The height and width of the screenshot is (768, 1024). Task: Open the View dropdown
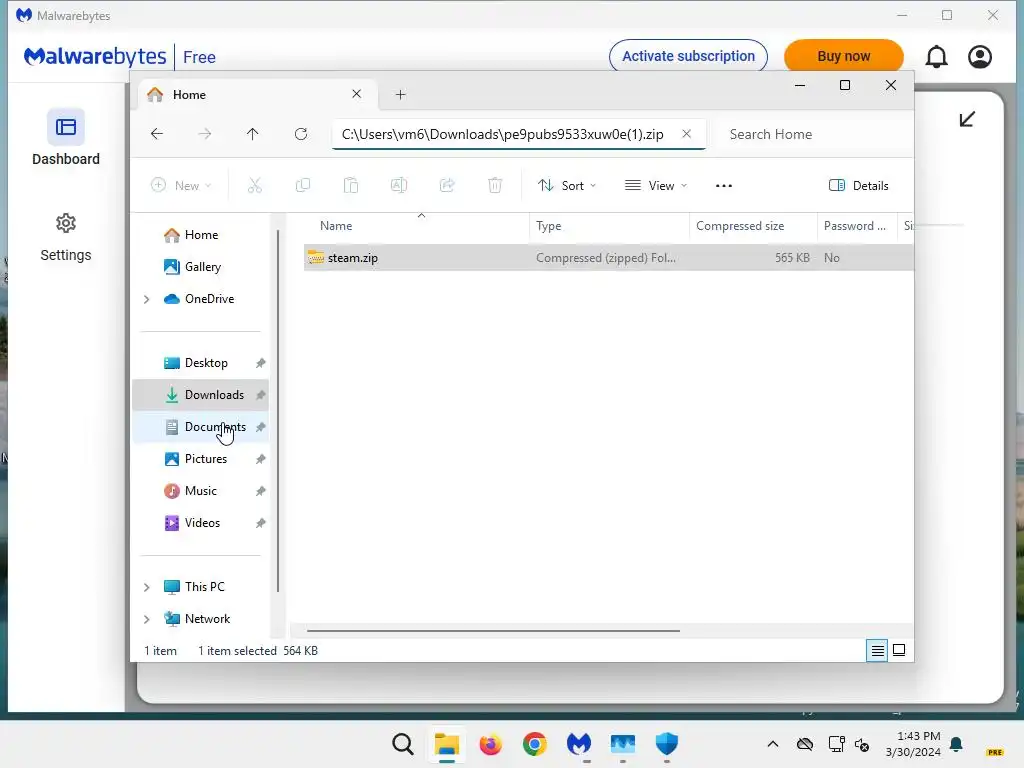click(x=656, y=185)
